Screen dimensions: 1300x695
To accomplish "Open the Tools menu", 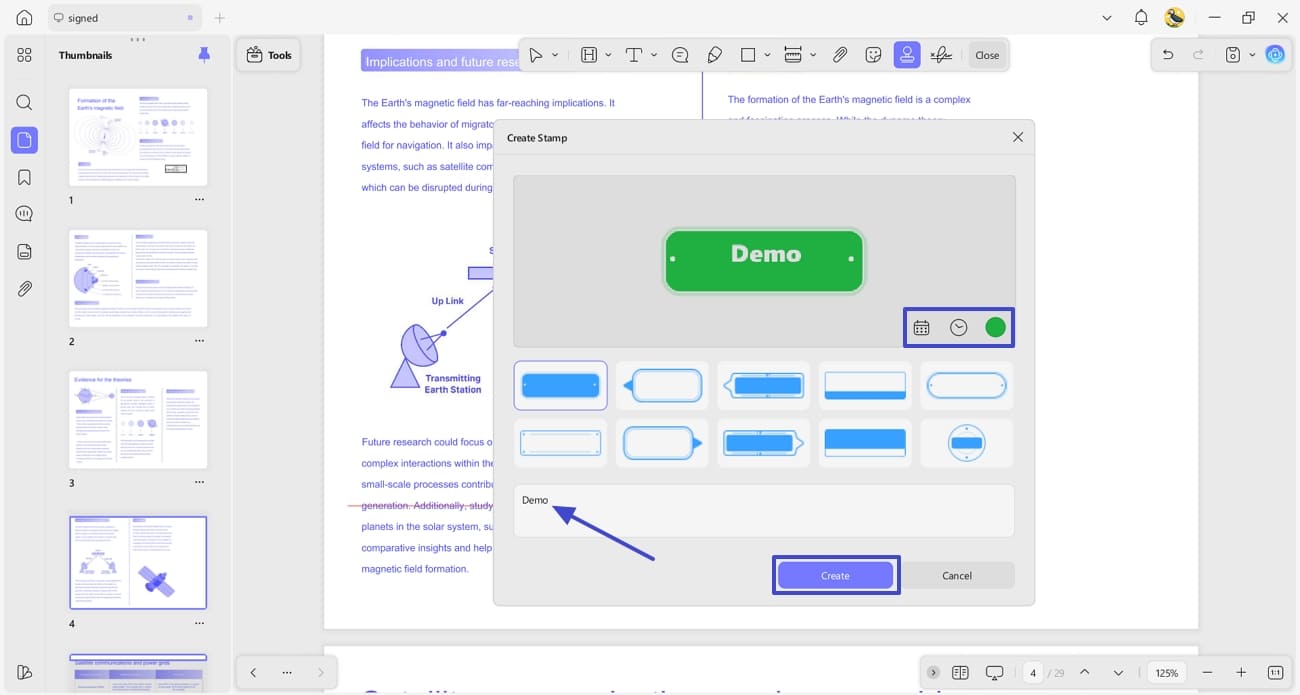I will (x=269, y=55).
